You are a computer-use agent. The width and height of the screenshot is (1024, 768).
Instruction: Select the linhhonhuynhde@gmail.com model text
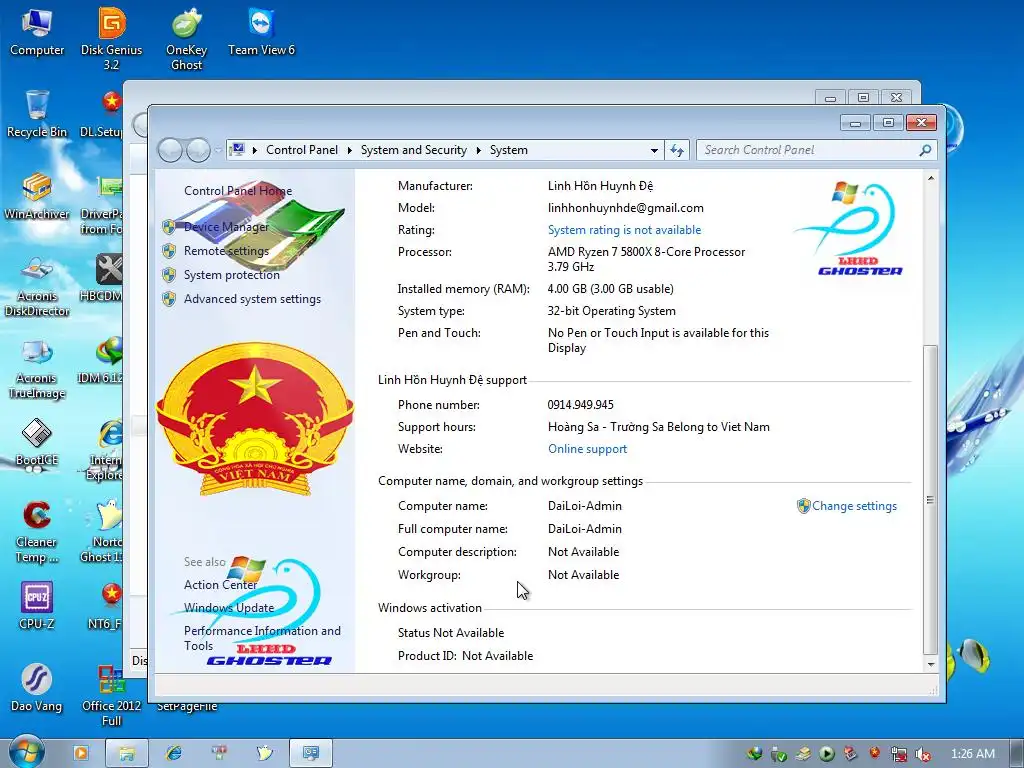click(626, 208)
